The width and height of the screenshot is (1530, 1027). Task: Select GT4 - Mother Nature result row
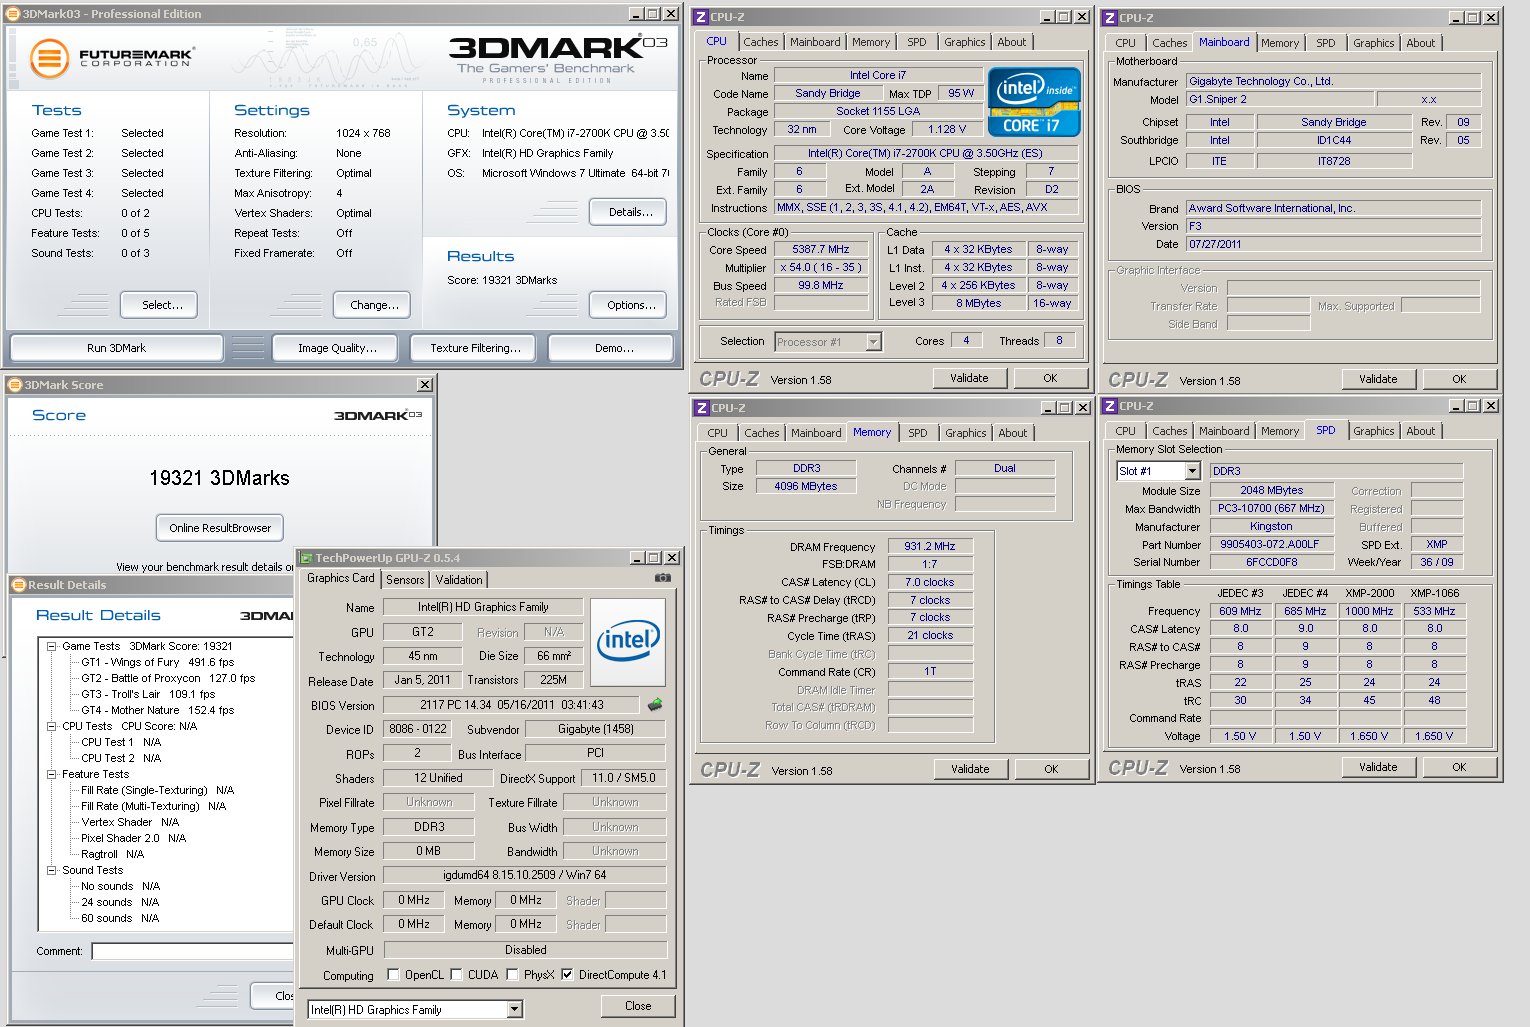click(158, 710)
